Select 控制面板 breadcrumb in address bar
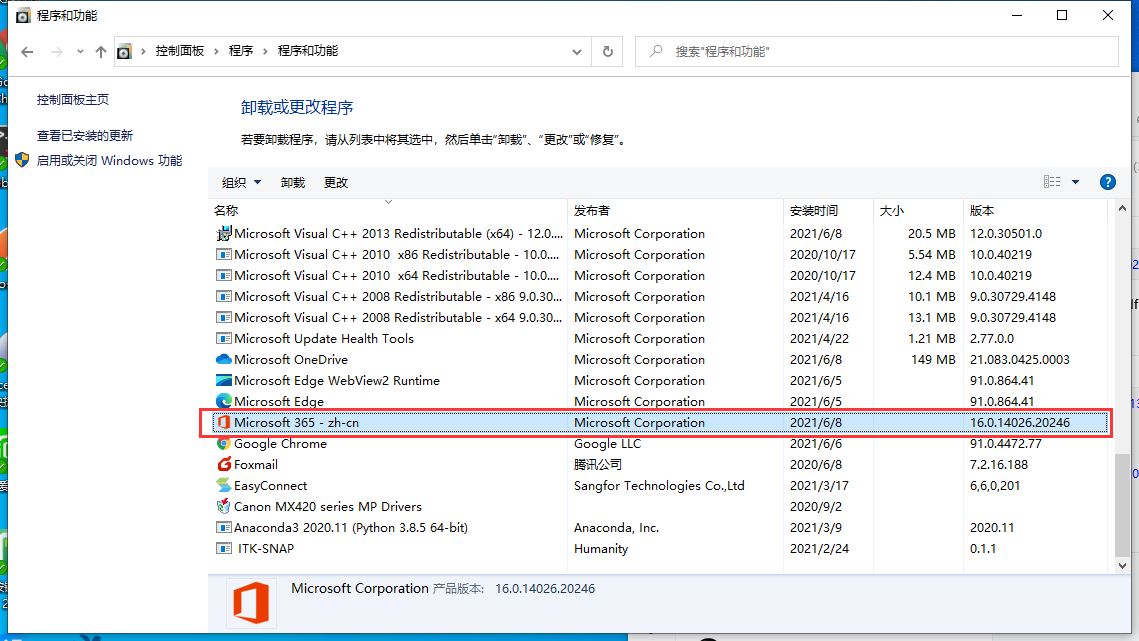Screen dimensions: 1139x641 179,51
